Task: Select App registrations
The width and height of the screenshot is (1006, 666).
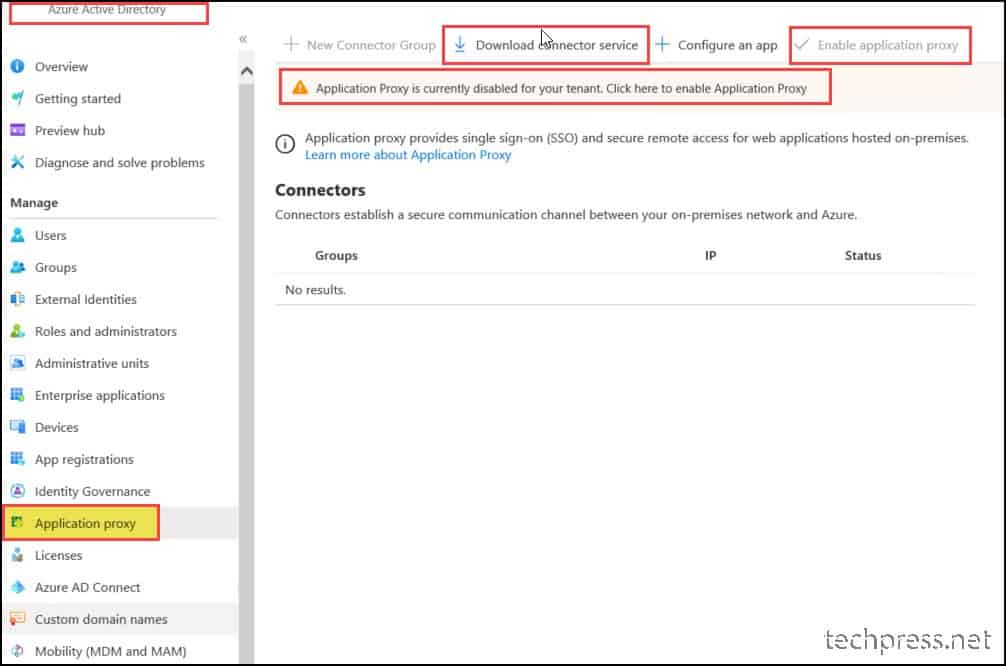Action: coord(84,459)
